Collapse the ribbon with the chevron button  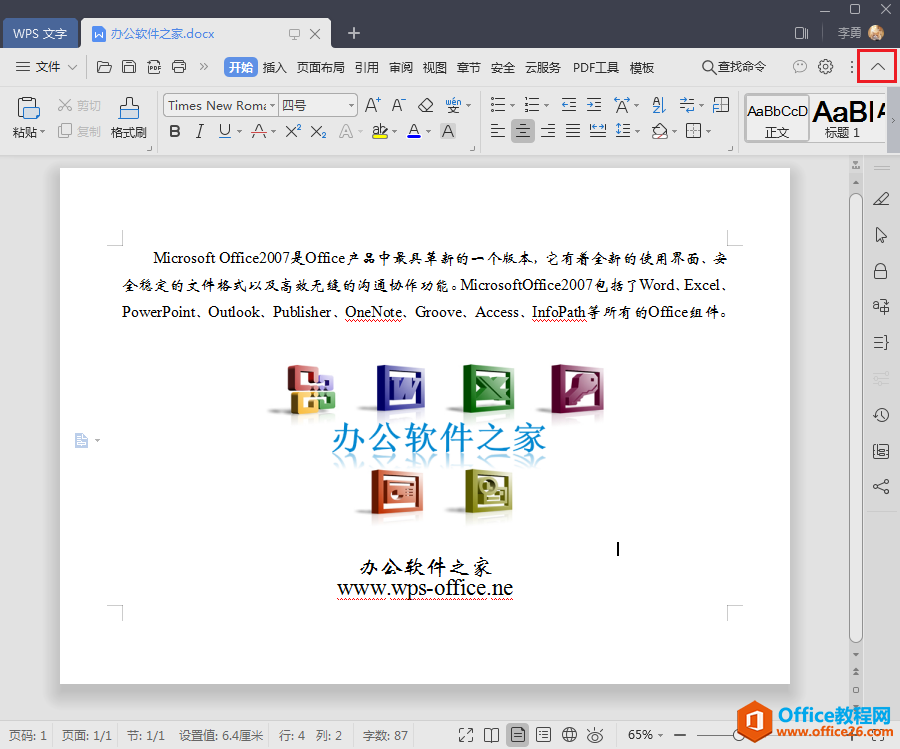click(x=877, y=67)
